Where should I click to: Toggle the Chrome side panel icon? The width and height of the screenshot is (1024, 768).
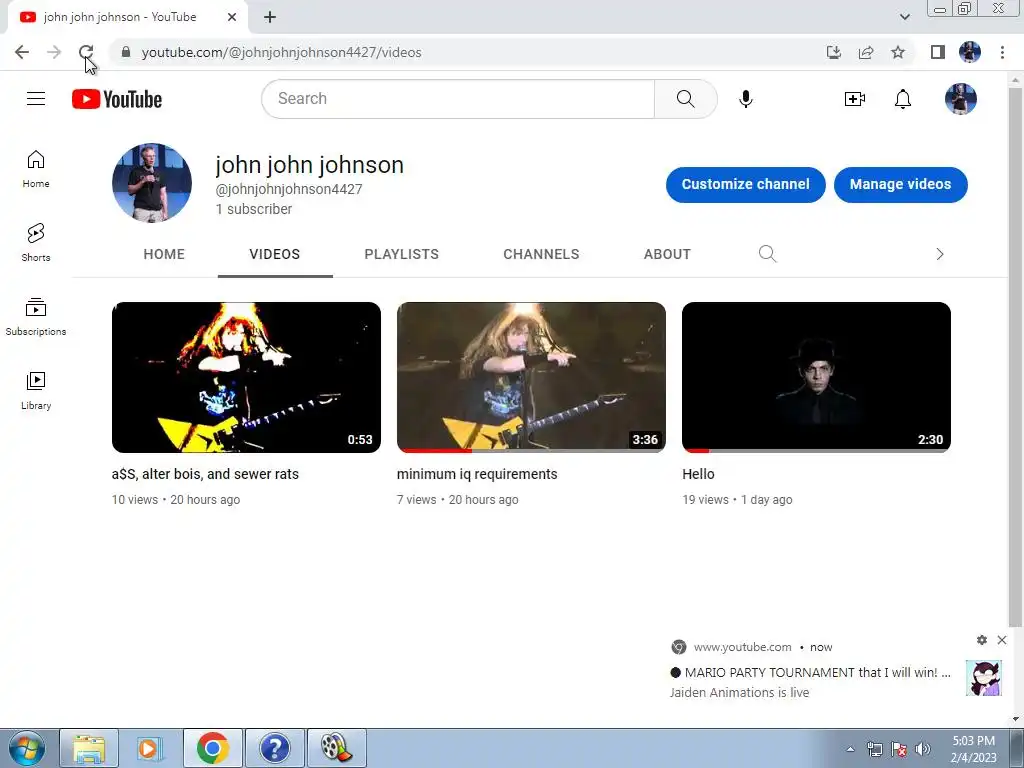tap(938, 52)
